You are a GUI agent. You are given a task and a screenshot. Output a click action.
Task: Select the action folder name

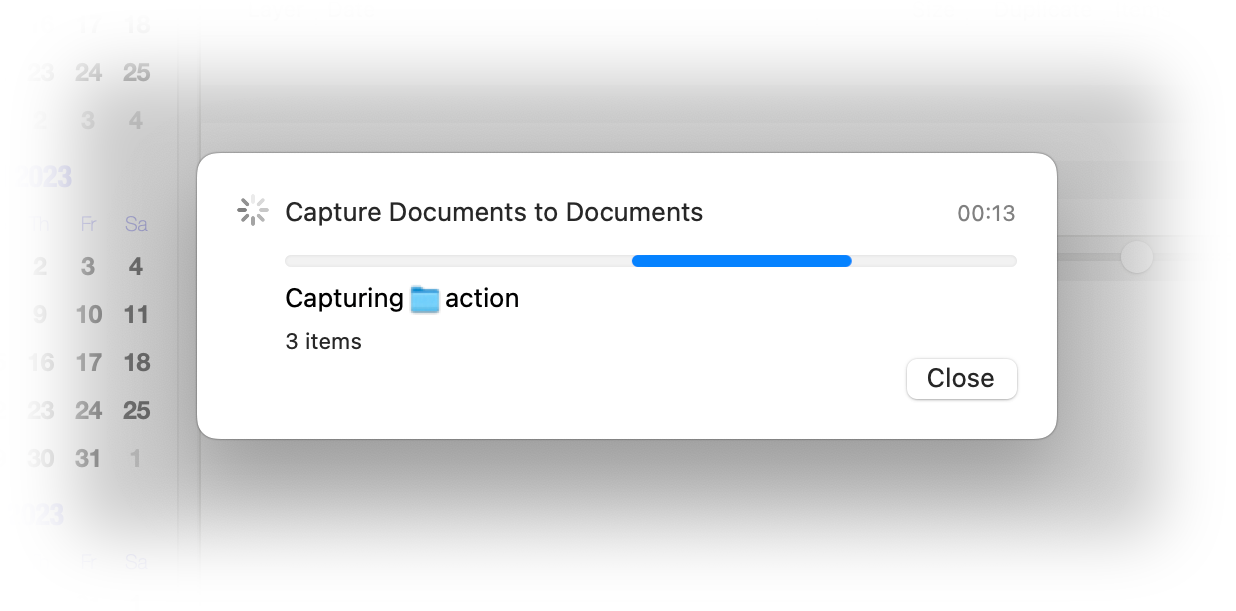[482, 298]
